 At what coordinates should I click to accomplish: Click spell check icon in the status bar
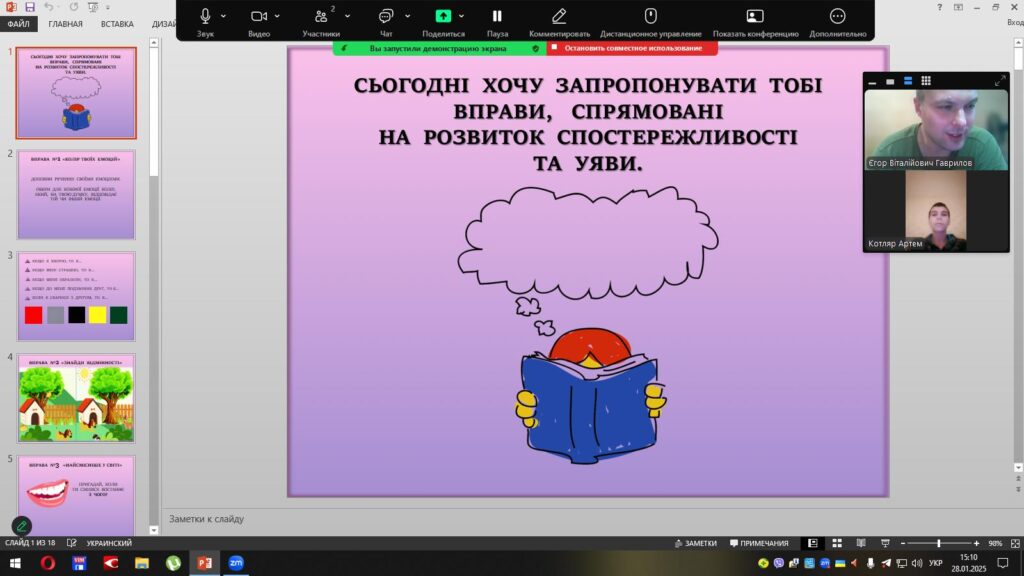point(72,543)
